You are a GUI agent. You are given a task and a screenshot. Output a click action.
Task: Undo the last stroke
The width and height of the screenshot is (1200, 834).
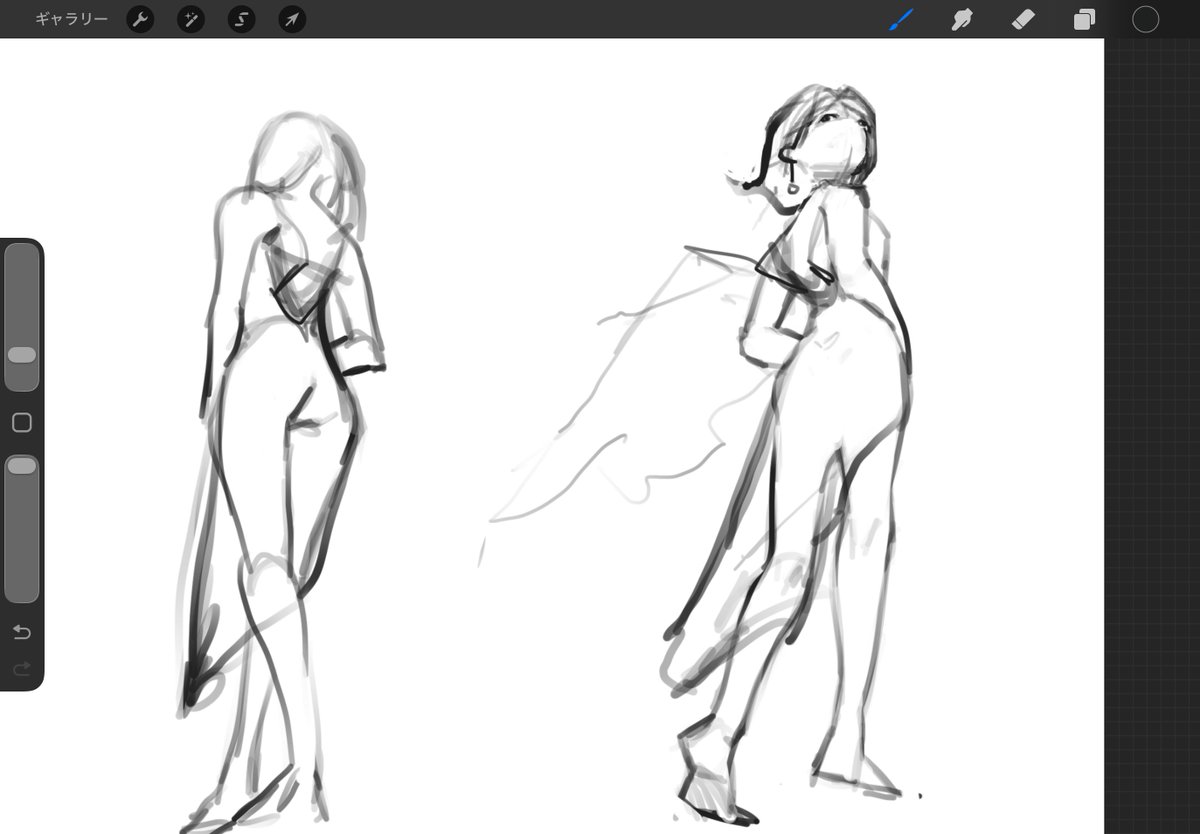tap(21, 632)
